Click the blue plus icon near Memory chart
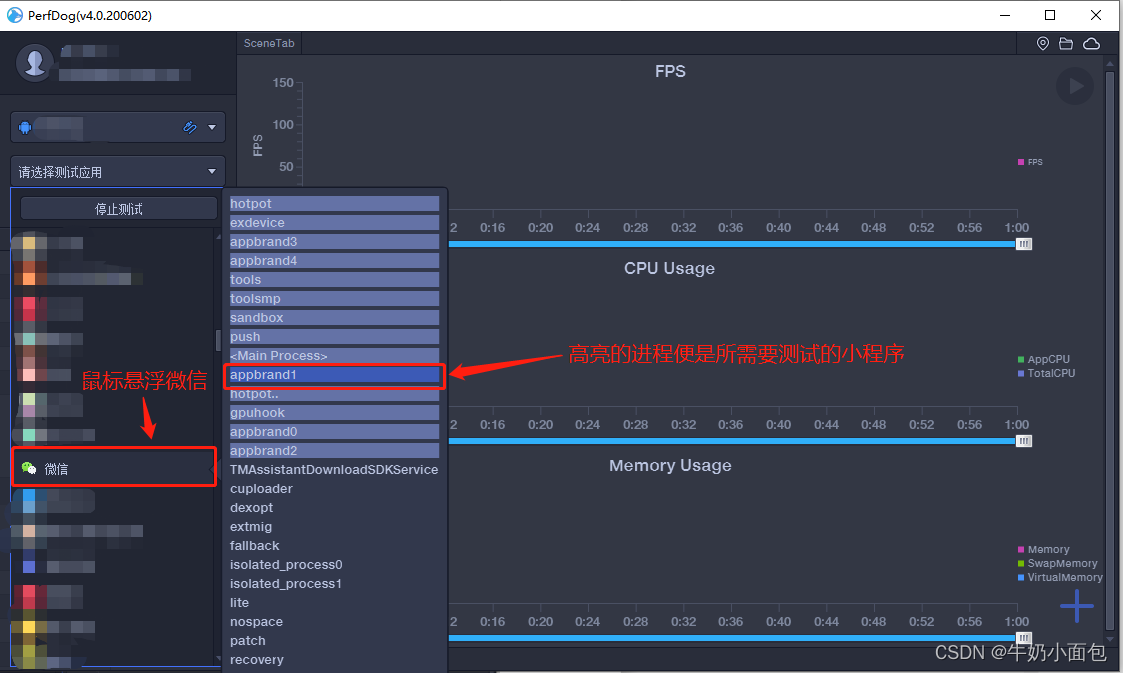Screen dimensions: 1123x673 [1077, 605]
